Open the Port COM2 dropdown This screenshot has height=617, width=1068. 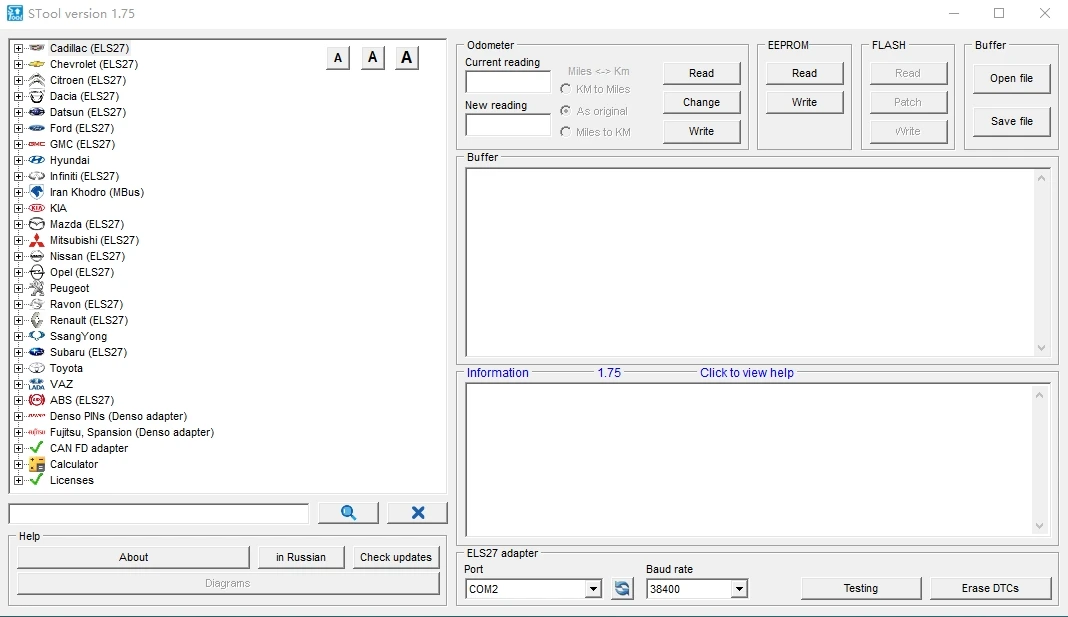593,589
